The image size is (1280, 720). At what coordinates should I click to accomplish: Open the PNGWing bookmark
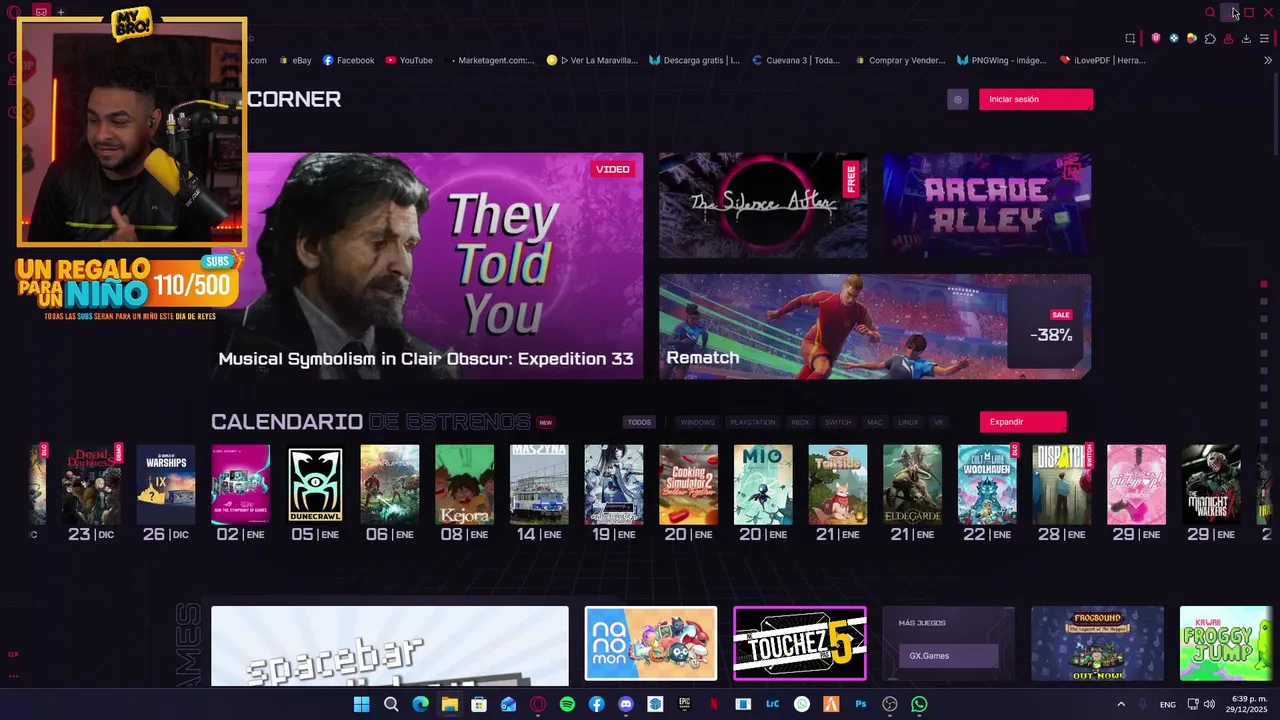(1002, 60)
